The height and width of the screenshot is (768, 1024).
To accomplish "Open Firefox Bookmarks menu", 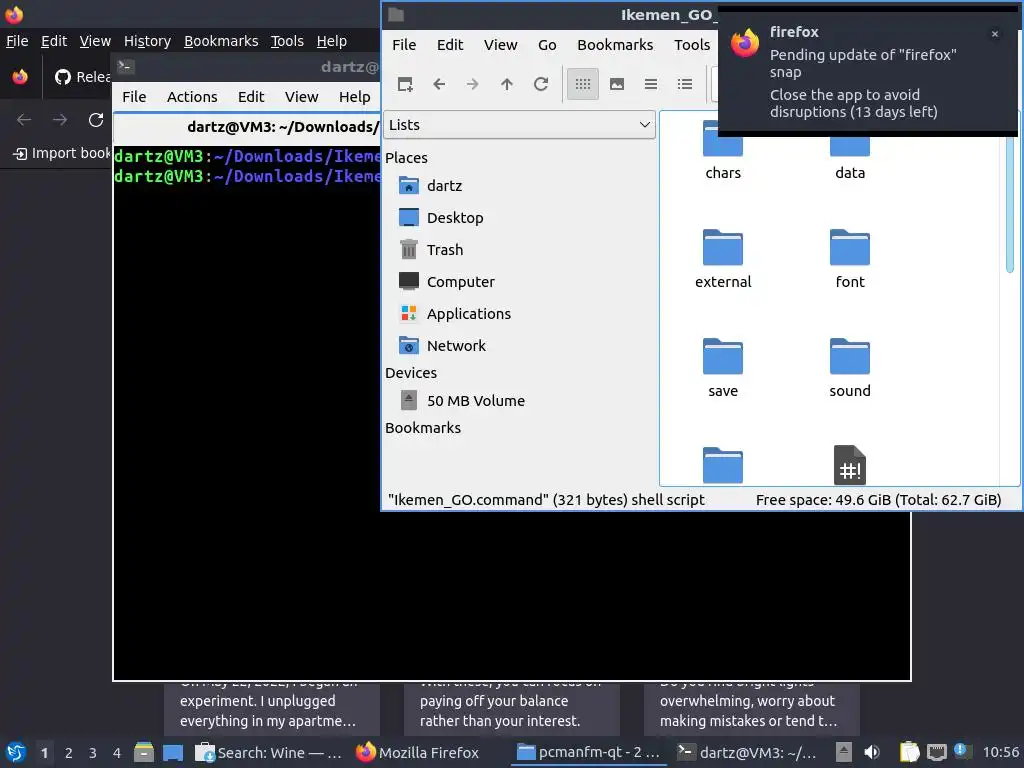I will (221, 41).
